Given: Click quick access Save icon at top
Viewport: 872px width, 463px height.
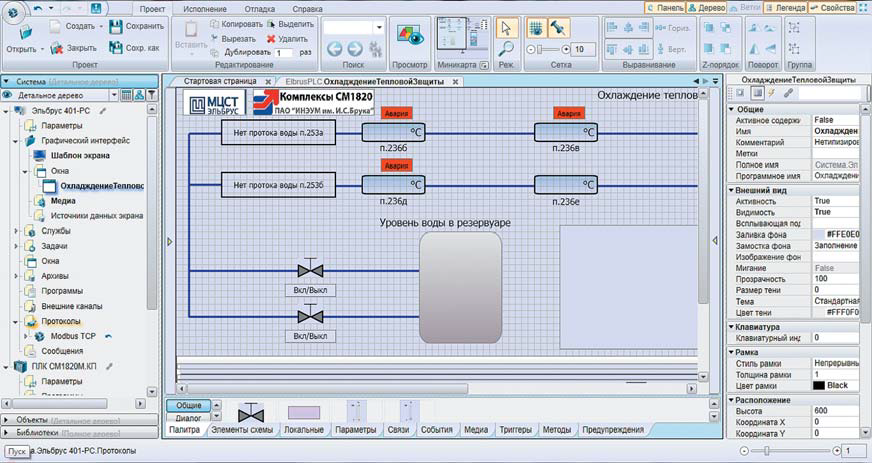Looking at the screenshot, I should 96,8.
